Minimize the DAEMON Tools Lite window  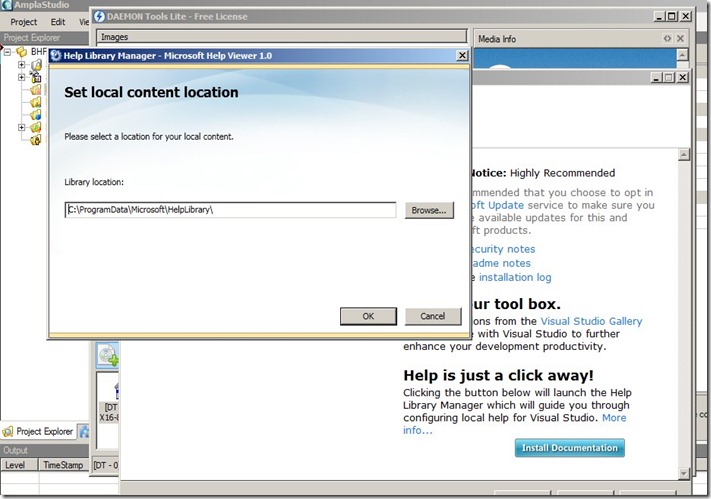(660, 16)
